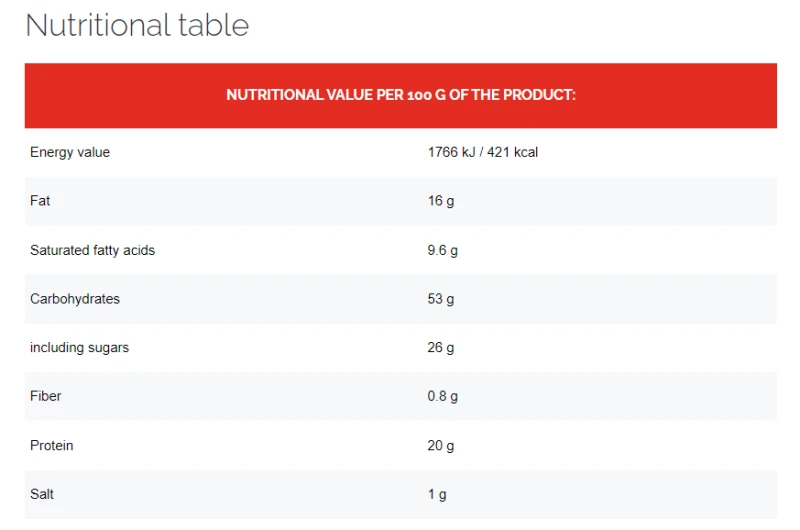Click the '1766 kJ' energy figure
This screenshot has height=530, width=800.
pos(450,153)
